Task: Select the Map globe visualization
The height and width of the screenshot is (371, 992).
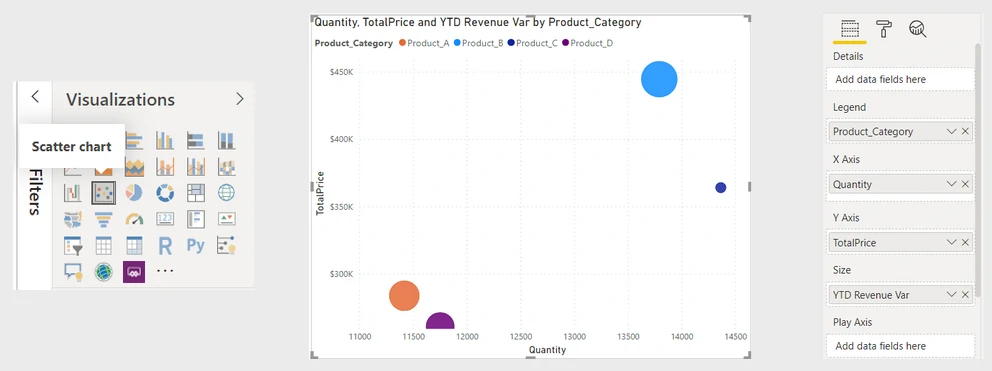Action: point(226,192)
